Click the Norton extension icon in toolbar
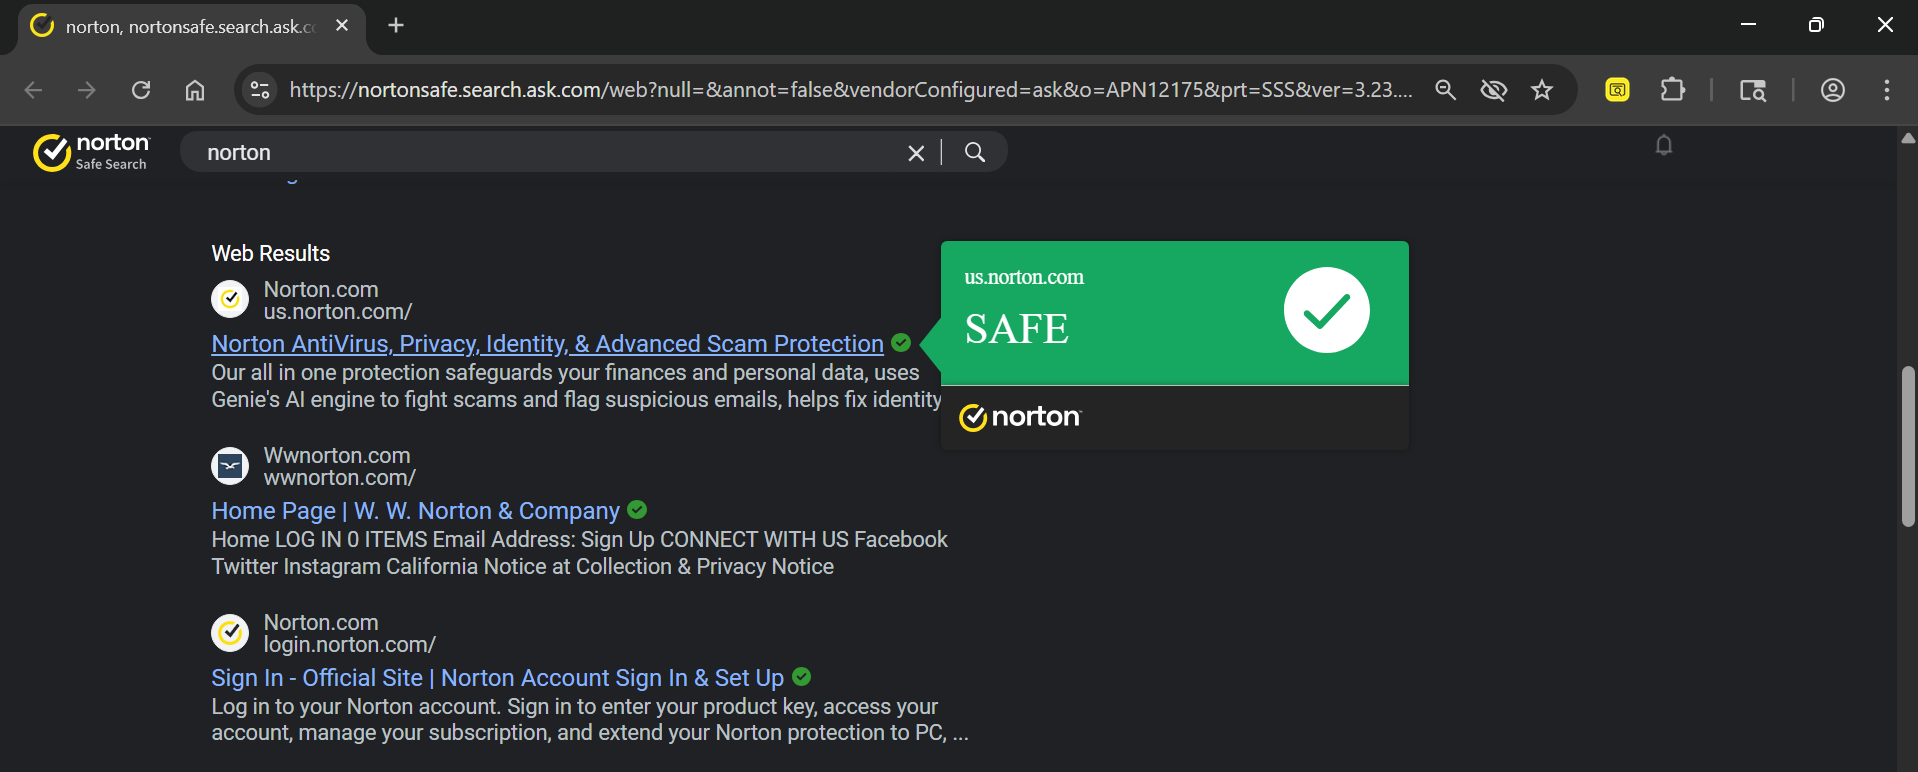 point(1617,90)
